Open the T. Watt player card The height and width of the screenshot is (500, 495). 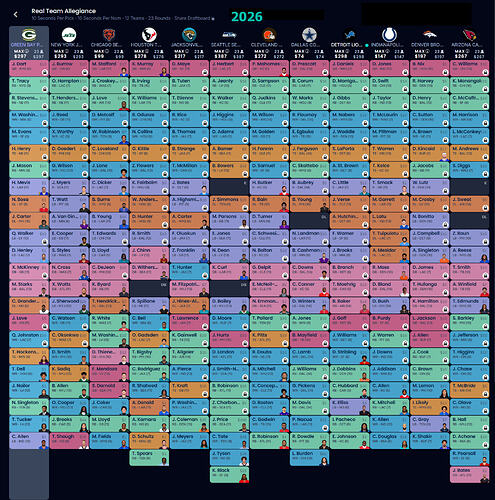tap(69, 204)
